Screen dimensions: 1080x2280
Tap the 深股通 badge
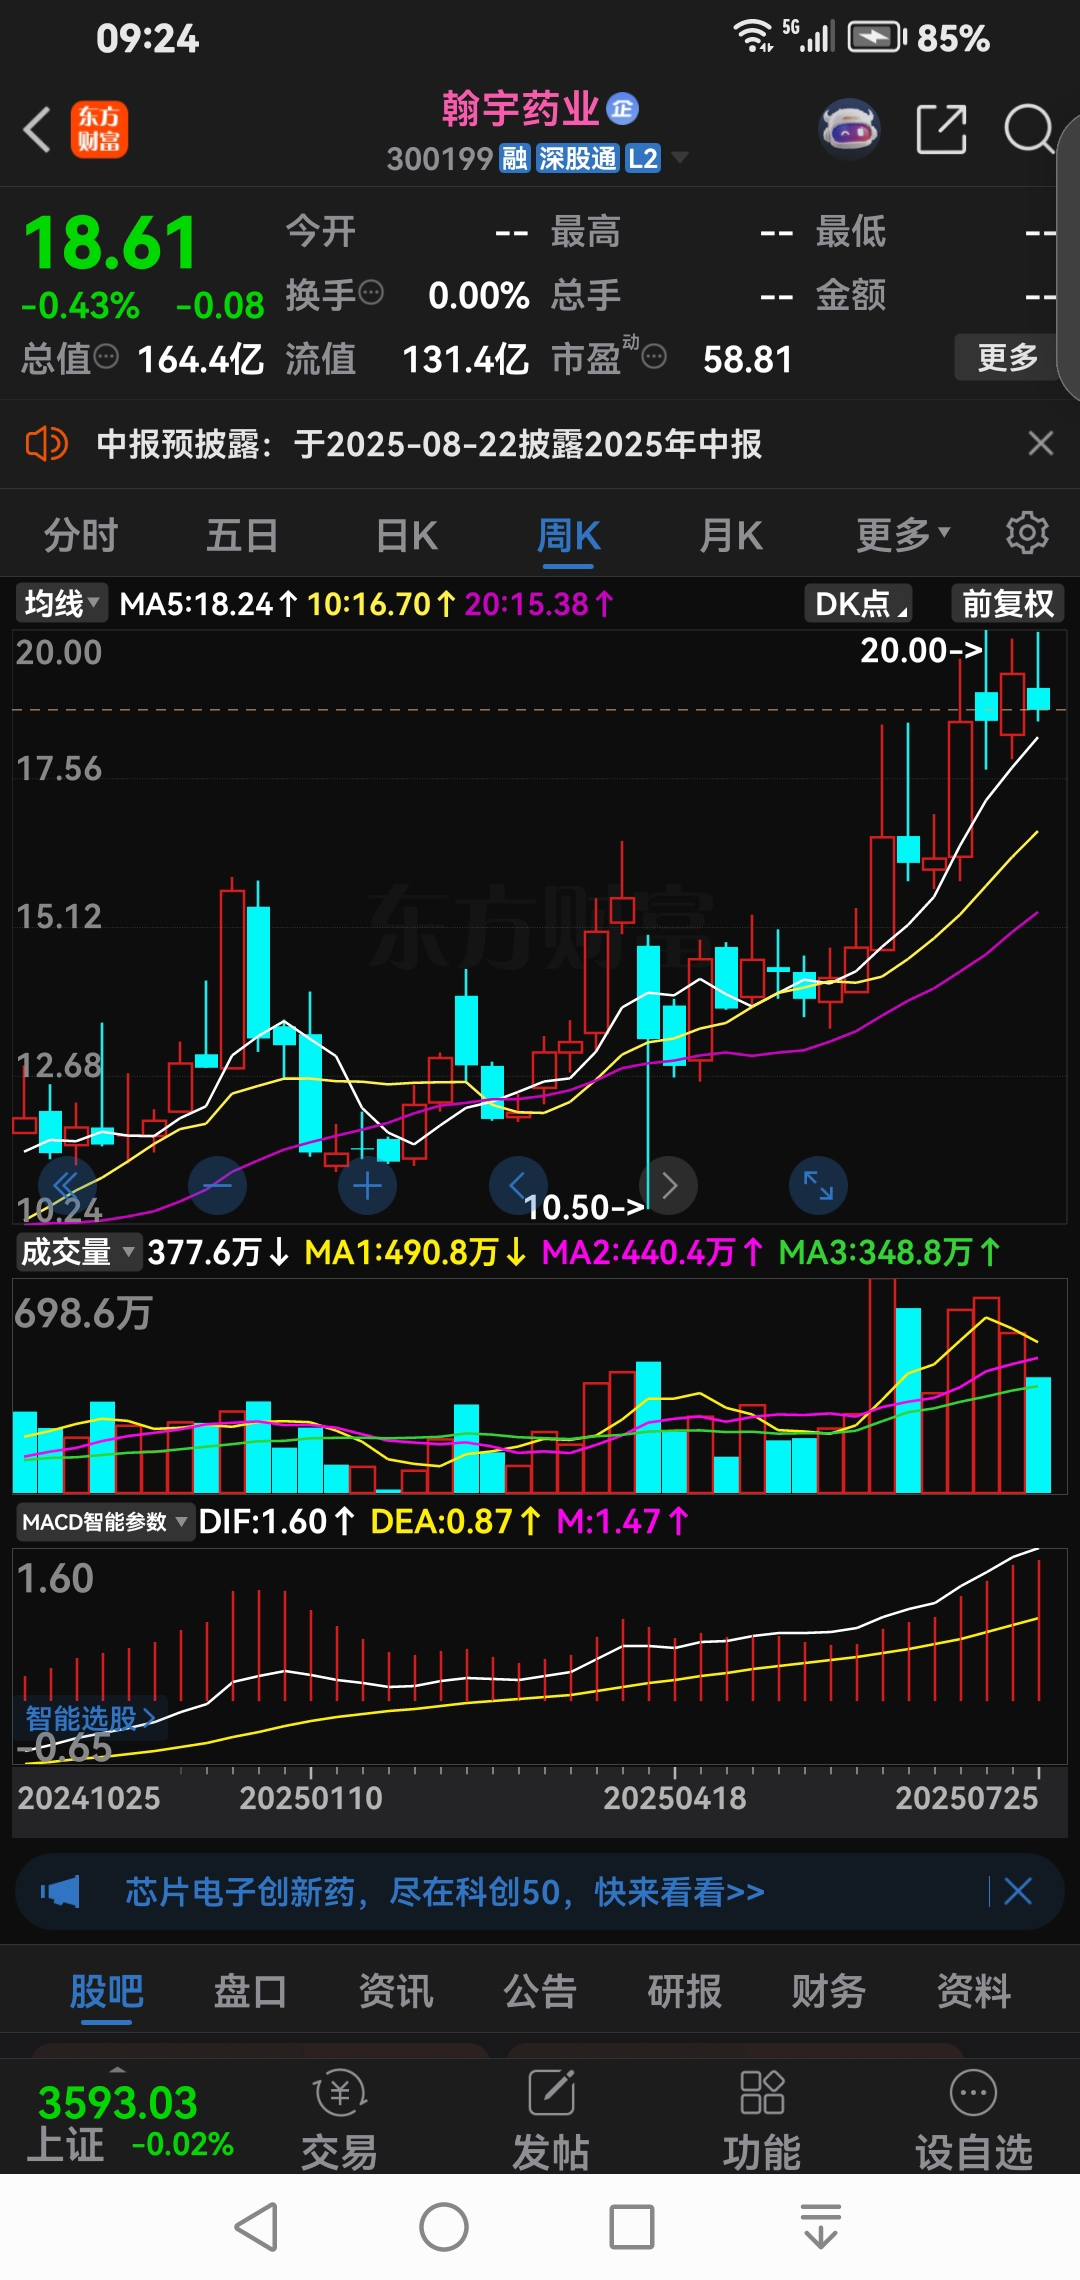(577, 158)
